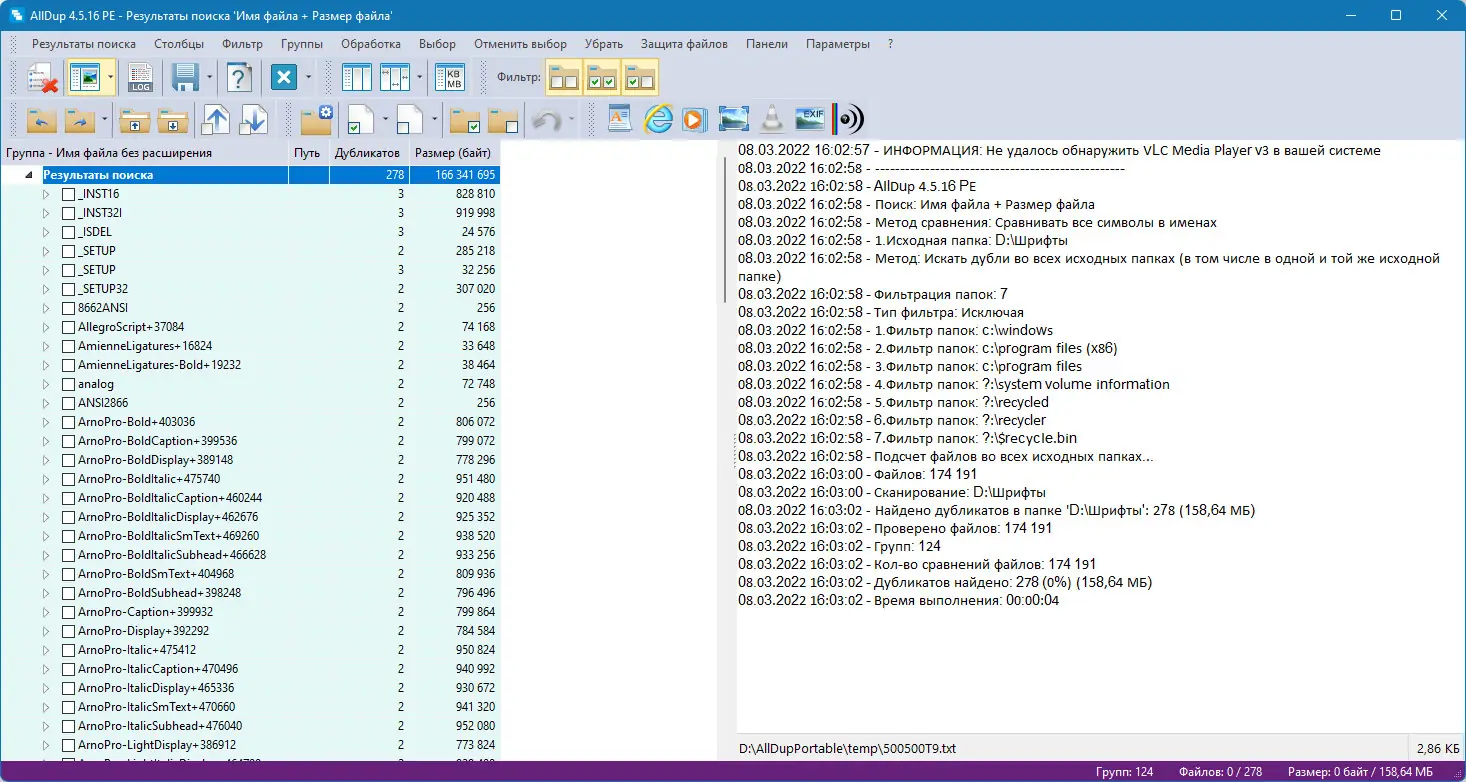Click the audio speaker player icon

point(848,119)
